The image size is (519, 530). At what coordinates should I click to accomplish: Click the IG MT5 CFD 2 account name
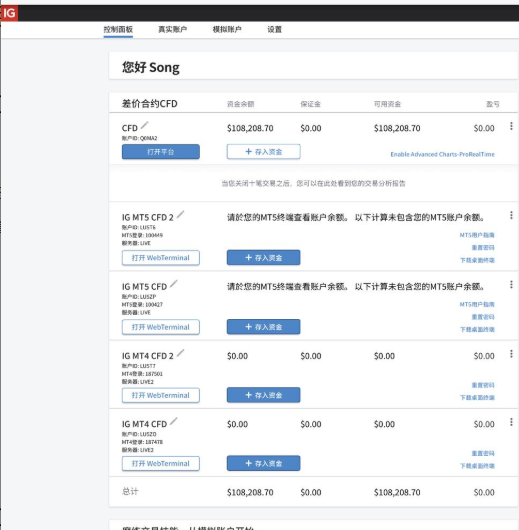(x=148, y=217)
